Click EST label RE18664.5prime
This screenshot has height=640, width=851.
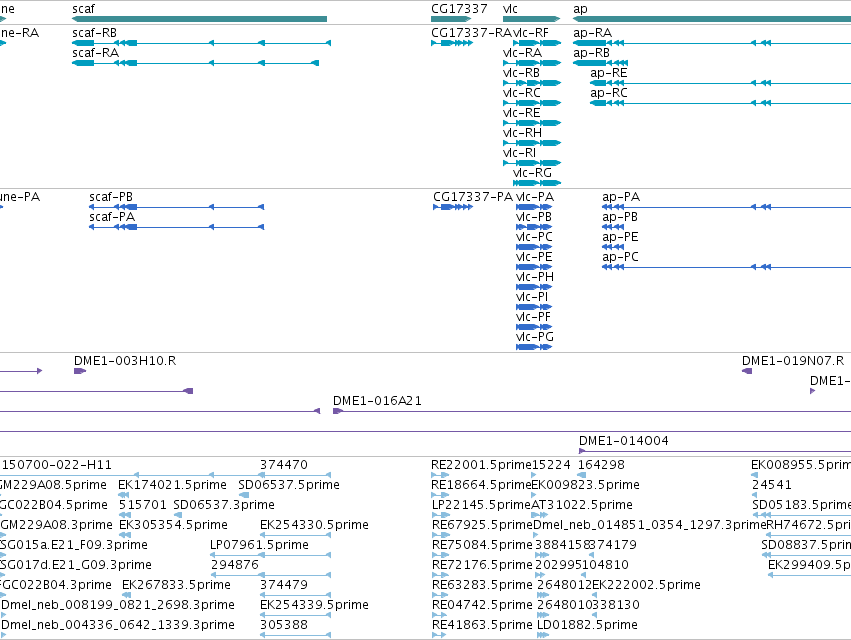(x=481, y=485)
